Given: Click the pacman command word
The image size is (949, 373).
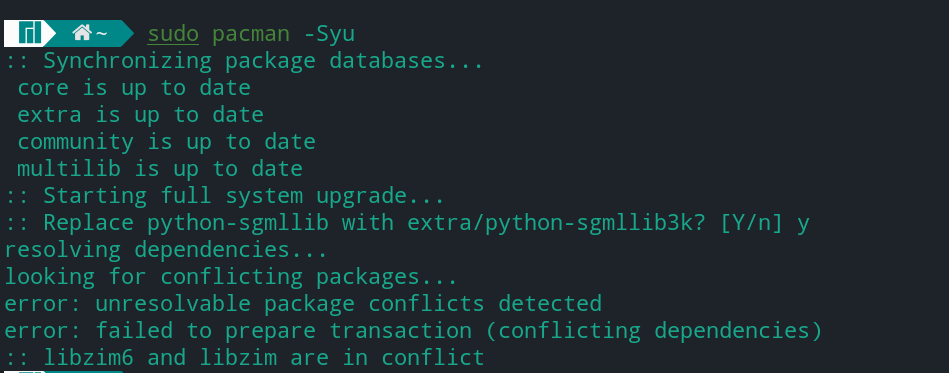Looking at the screenshot, I should click(251, 34).
